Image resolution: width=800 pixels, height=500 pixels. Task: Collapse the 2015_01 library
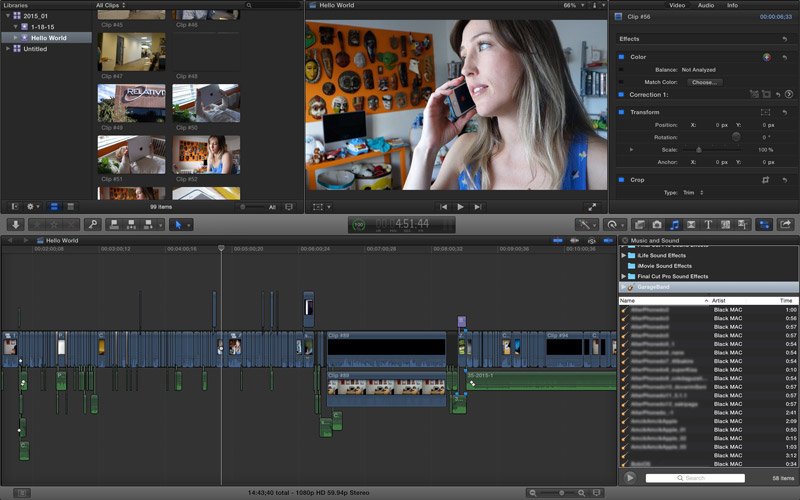(x=8, y=16)
